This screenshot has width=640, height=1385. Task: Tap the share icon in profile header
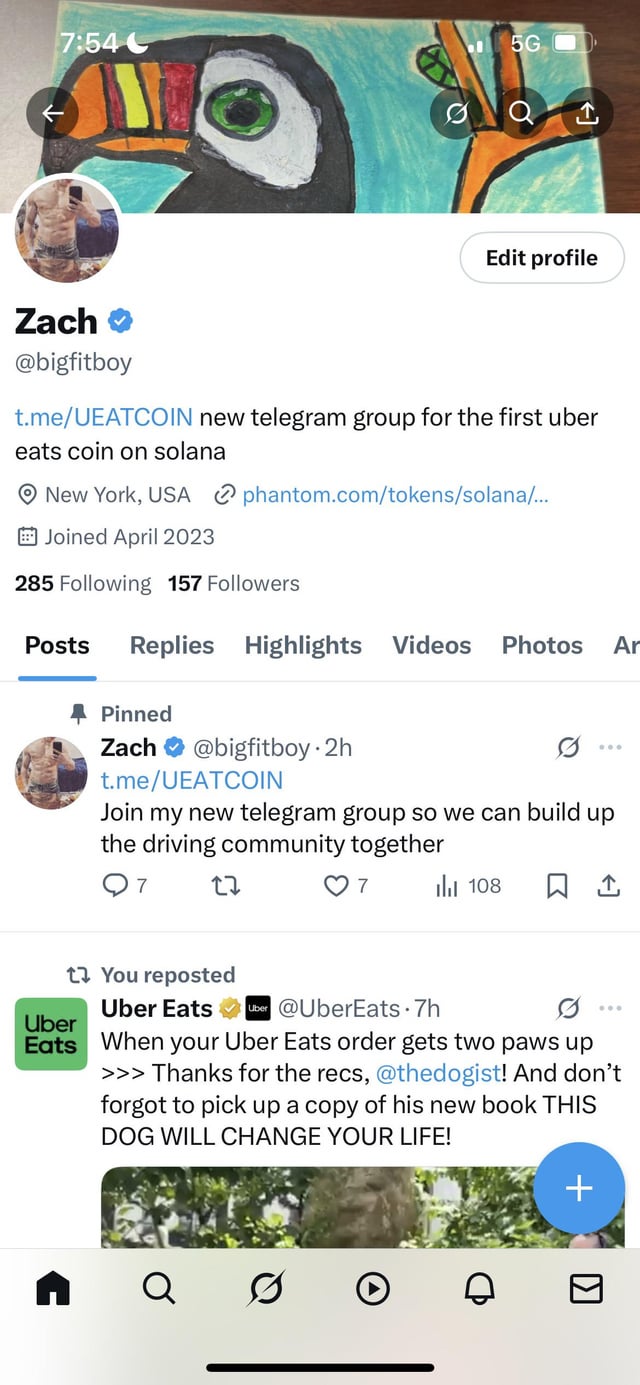(x=587, y=115)
